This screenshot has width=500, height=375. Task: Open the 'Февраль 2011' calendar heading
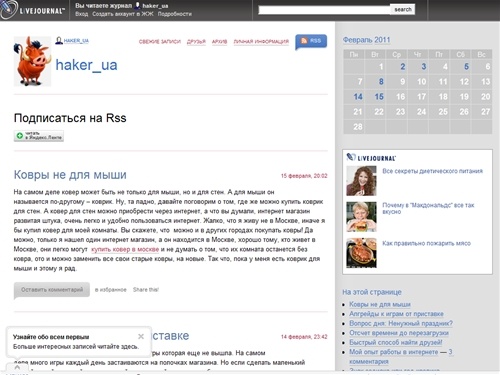(366, 40)
